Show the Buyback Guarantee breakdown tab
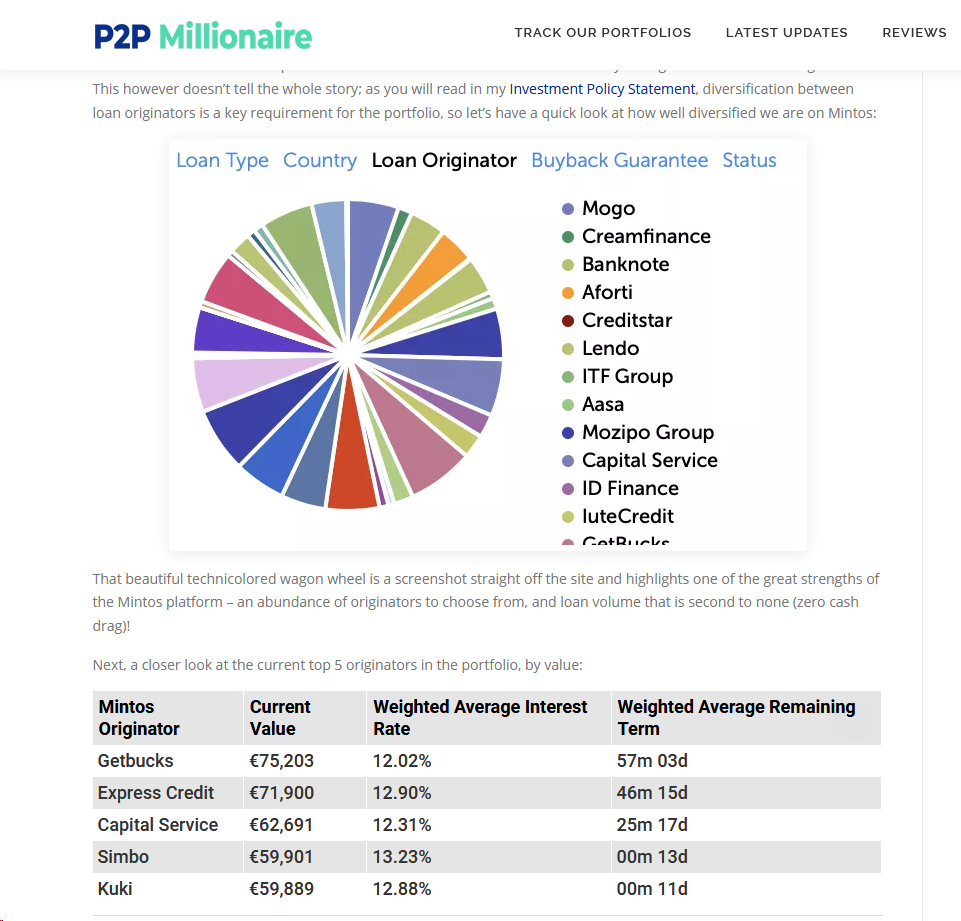The width and height of the screenshot is (961, 921). tap(619, 161)
